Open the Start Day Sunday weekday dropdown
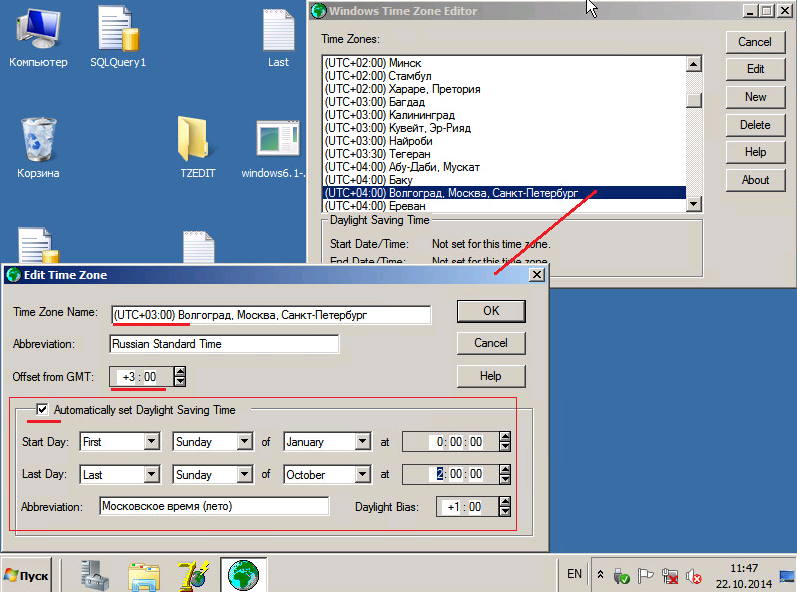The image size is (797, 592). coord(244,441)
